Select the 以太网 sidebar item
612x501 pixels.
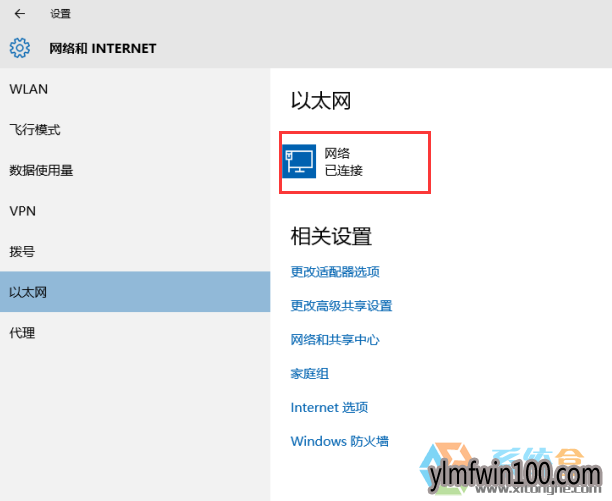[135, 292]
